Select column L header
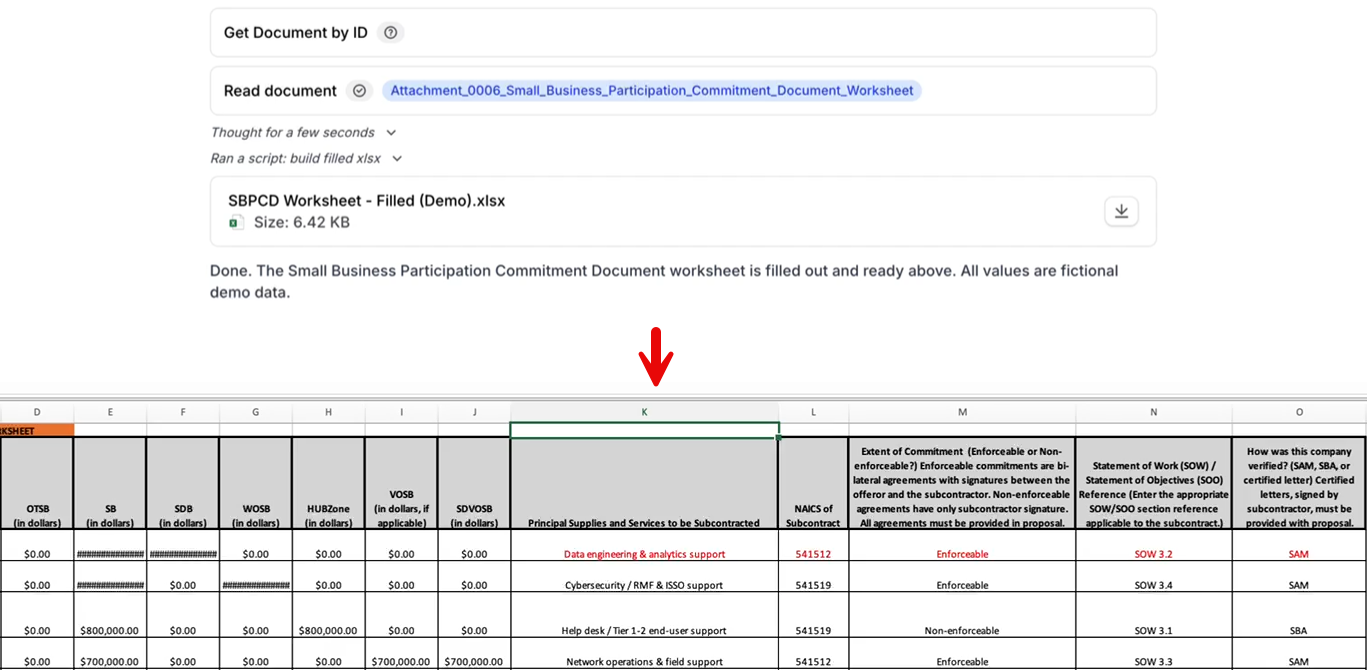 point(813,412)
